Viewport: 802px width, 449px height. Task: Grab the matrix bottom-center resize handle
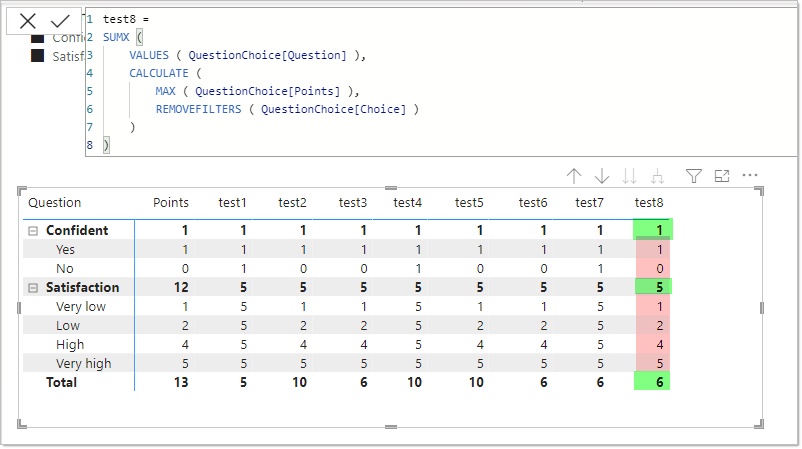coord(391,426)
